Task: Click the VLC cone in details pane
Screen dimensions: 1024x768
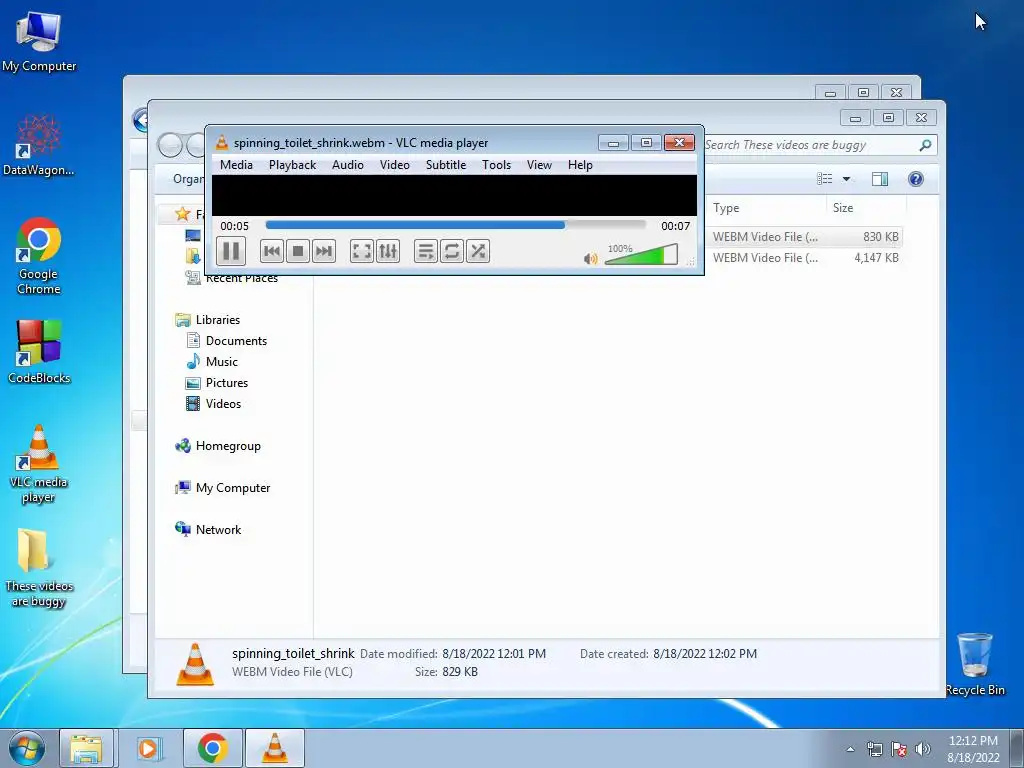Action: click(195, 664)
